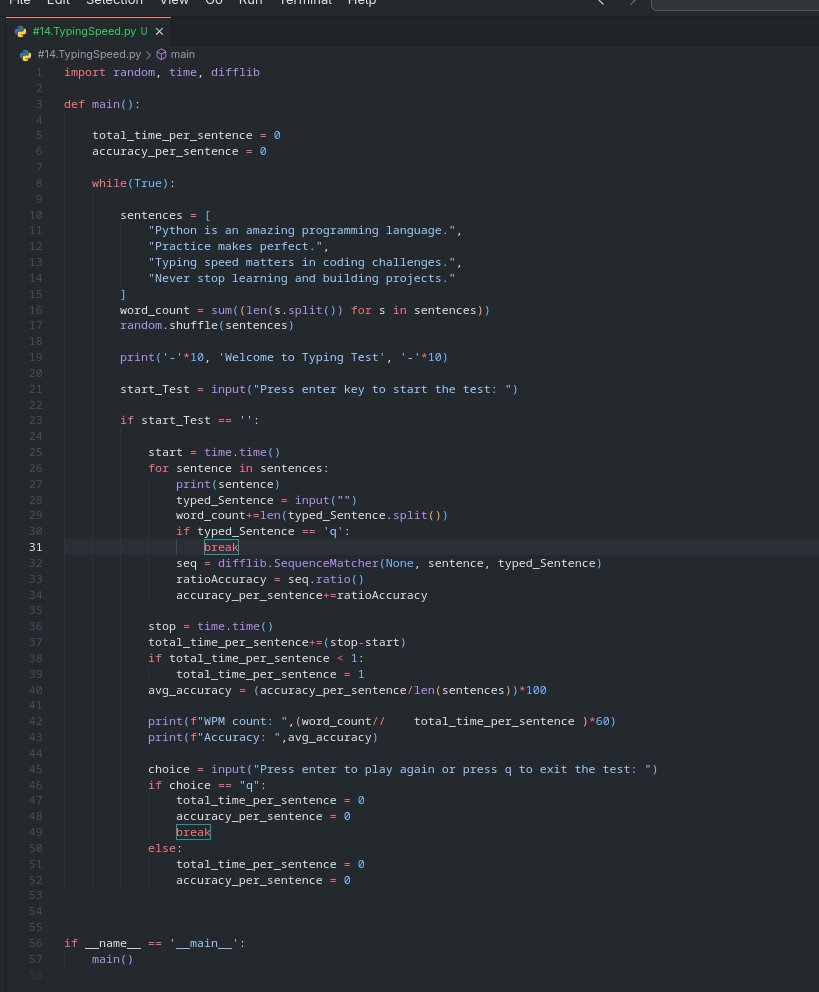Click 'difflib' in the import statement

point(235,72)
